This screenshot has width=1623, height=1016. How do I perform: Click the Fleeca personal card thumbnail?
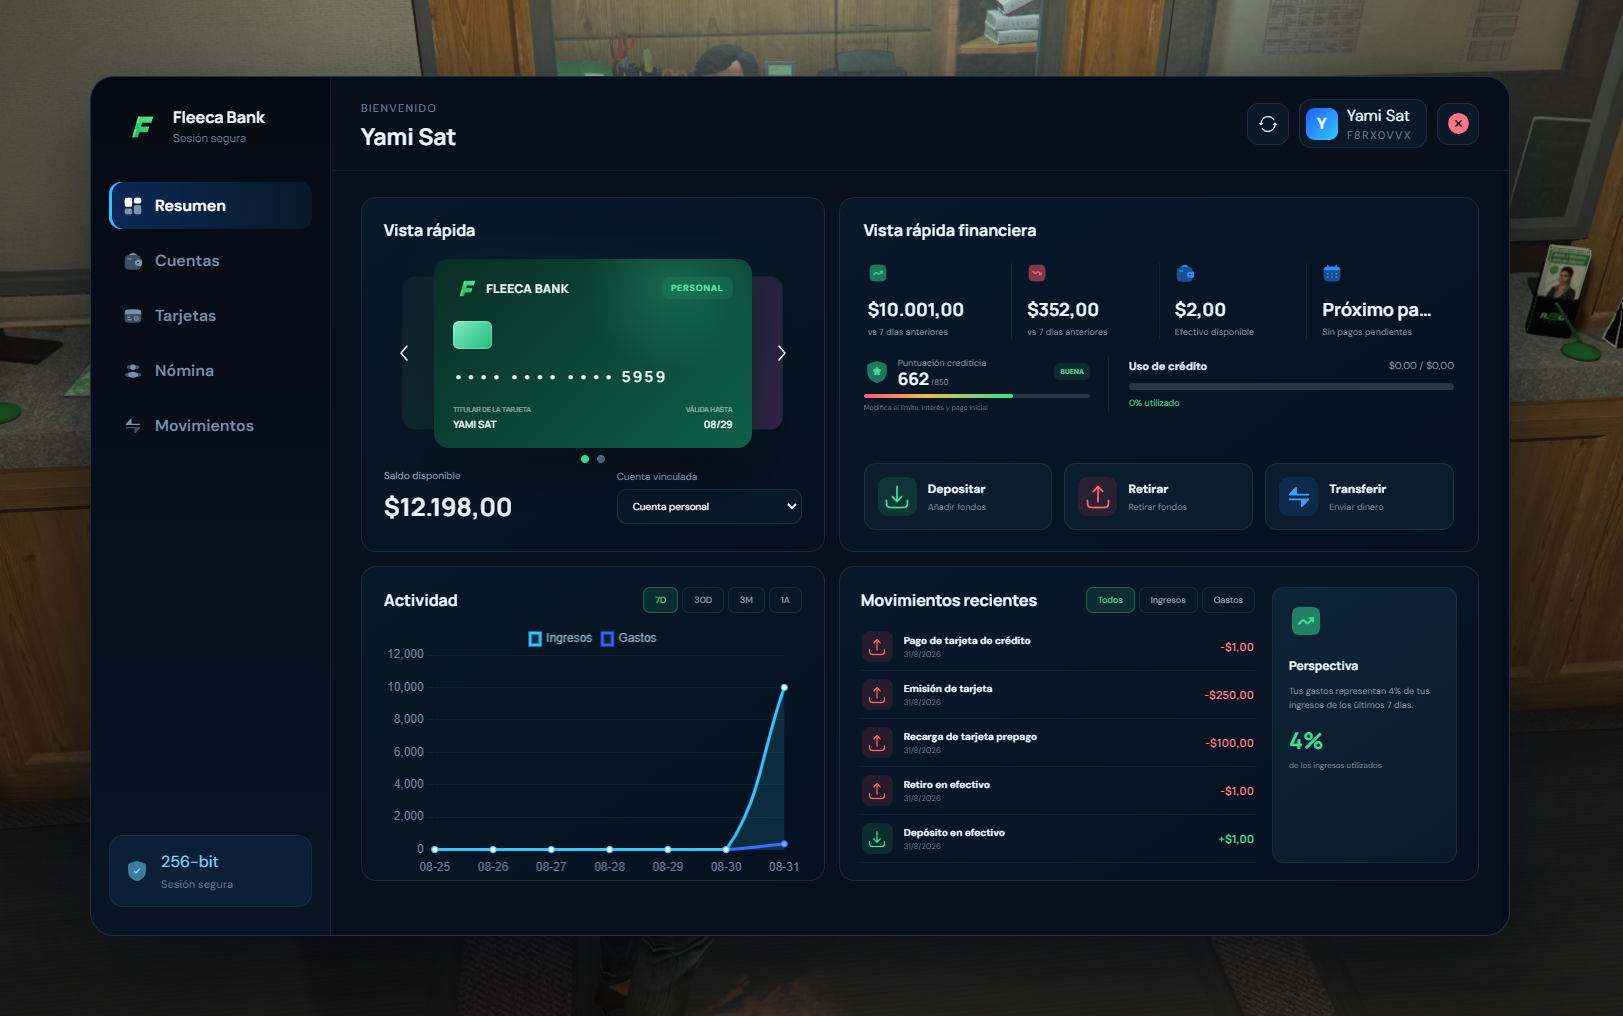(x=593, y=353)
